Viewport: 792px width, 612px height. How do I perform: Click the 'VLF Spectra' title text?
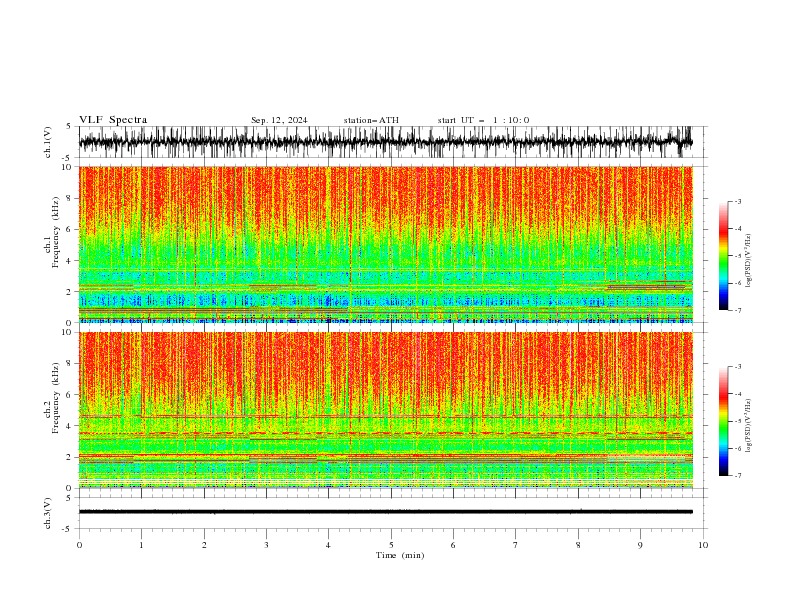pyautogui.click(x=113, y=120)
